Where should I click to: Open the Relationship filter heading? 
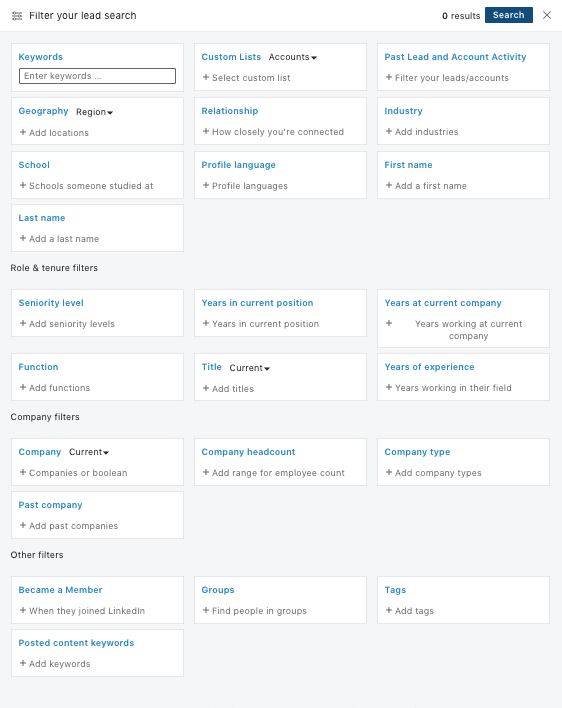[x=230, y=111]
